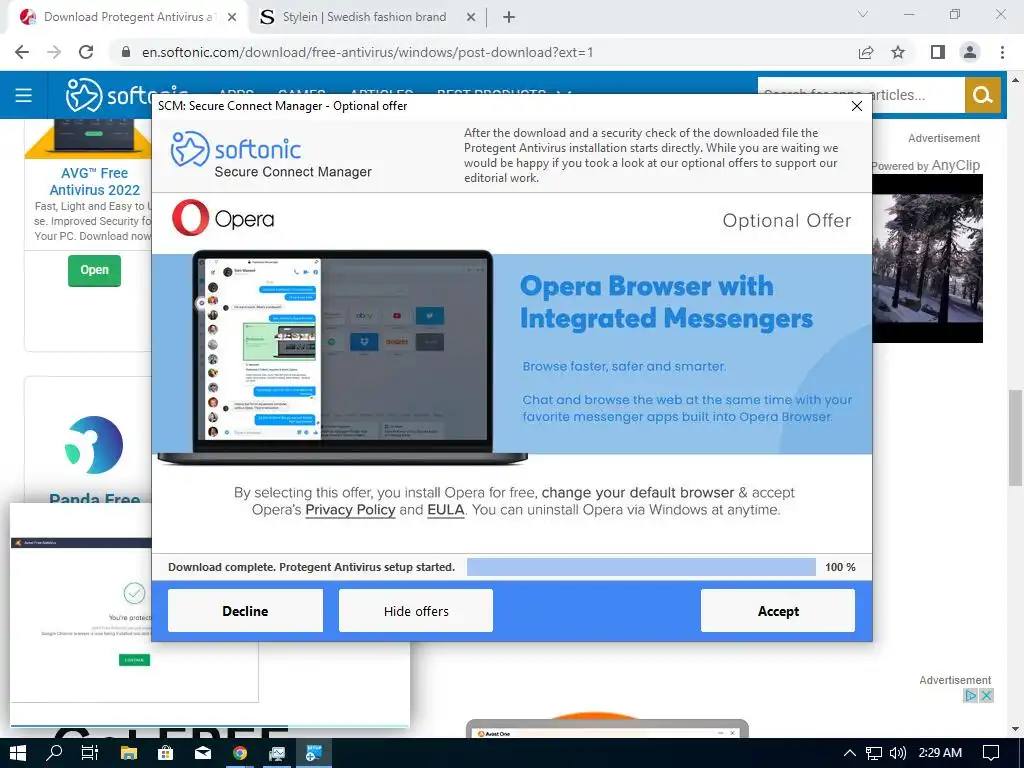Screen dimensions: 1024x768
Task: Click the Hide offers button
Action: click(415, 611)
